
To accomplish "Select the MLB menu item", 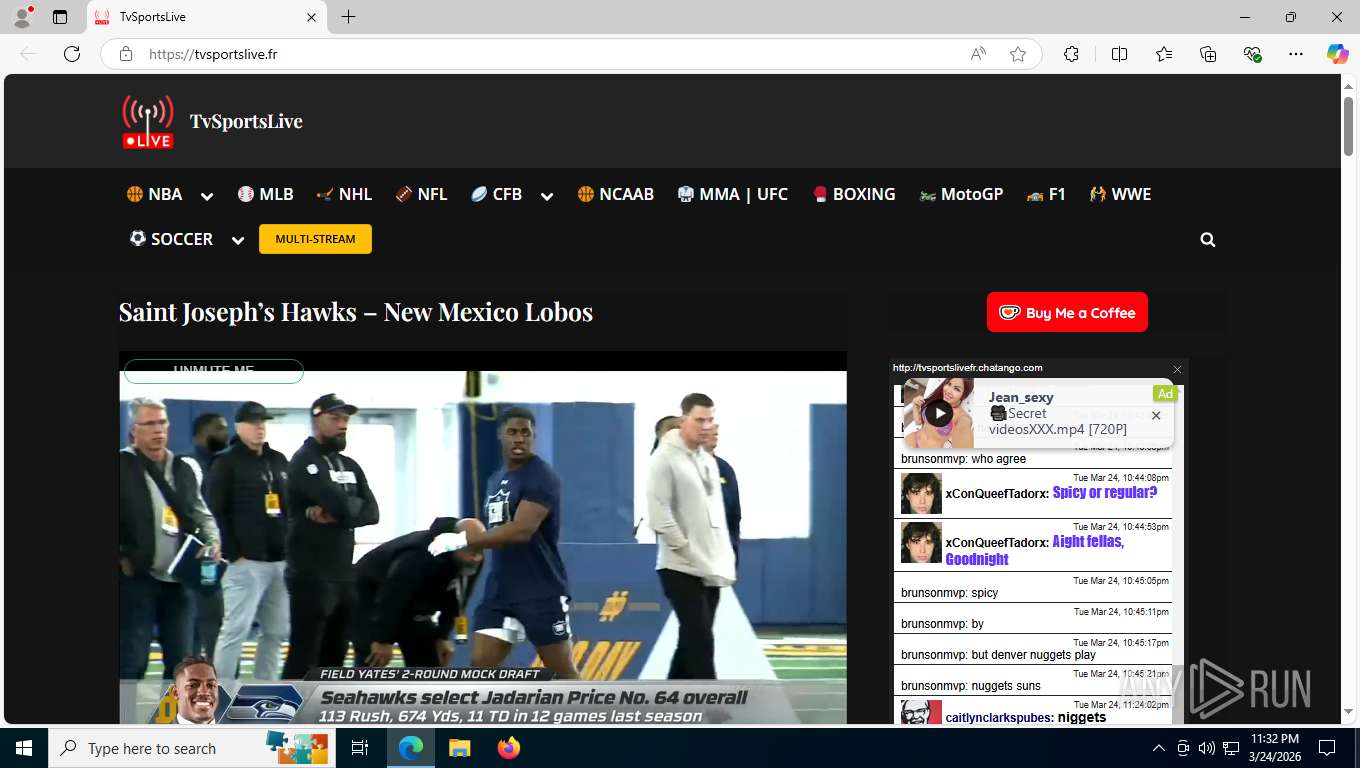I will pos(266,194).
